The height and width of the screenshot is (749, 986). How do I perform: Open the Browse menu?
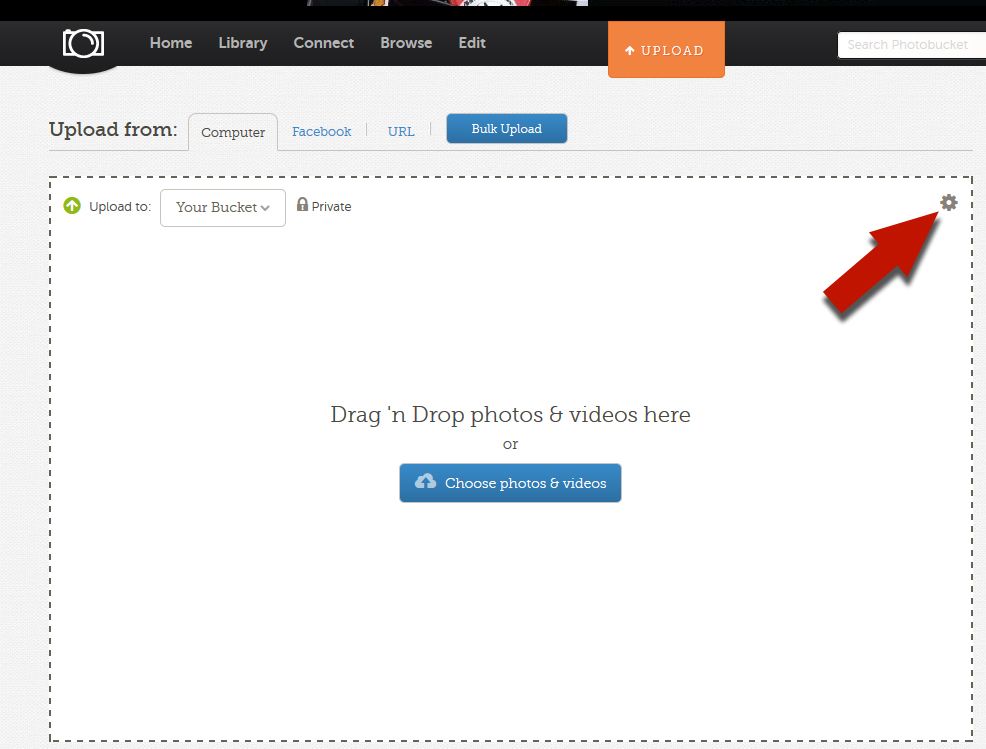pos(406,43)
